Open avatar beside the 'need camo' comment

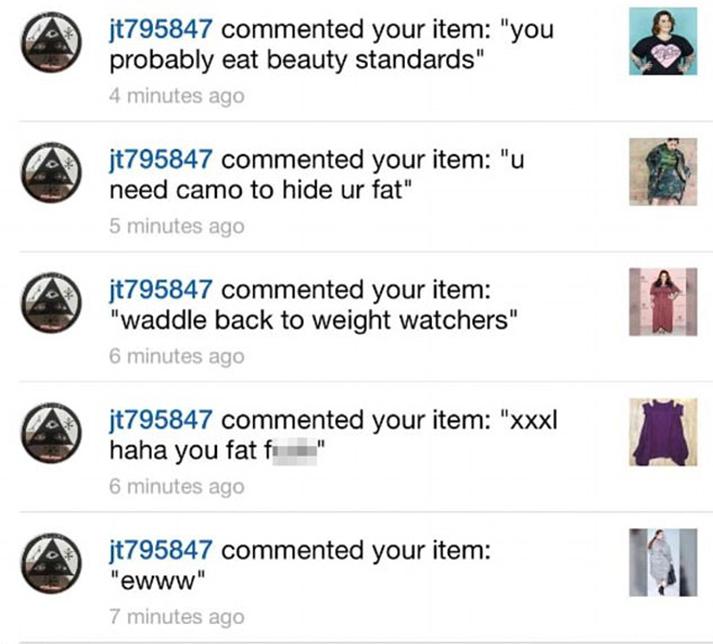pos(51,172)
